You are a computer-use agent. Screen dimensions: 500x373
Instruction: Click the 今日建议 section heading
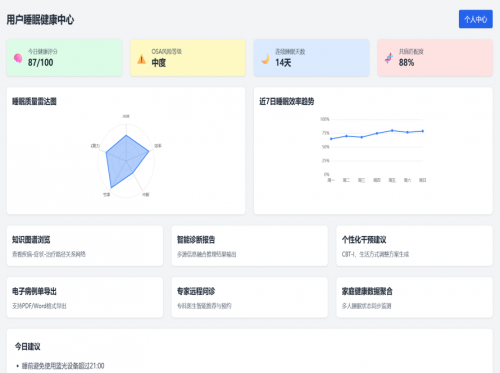(x=27, y=347)
